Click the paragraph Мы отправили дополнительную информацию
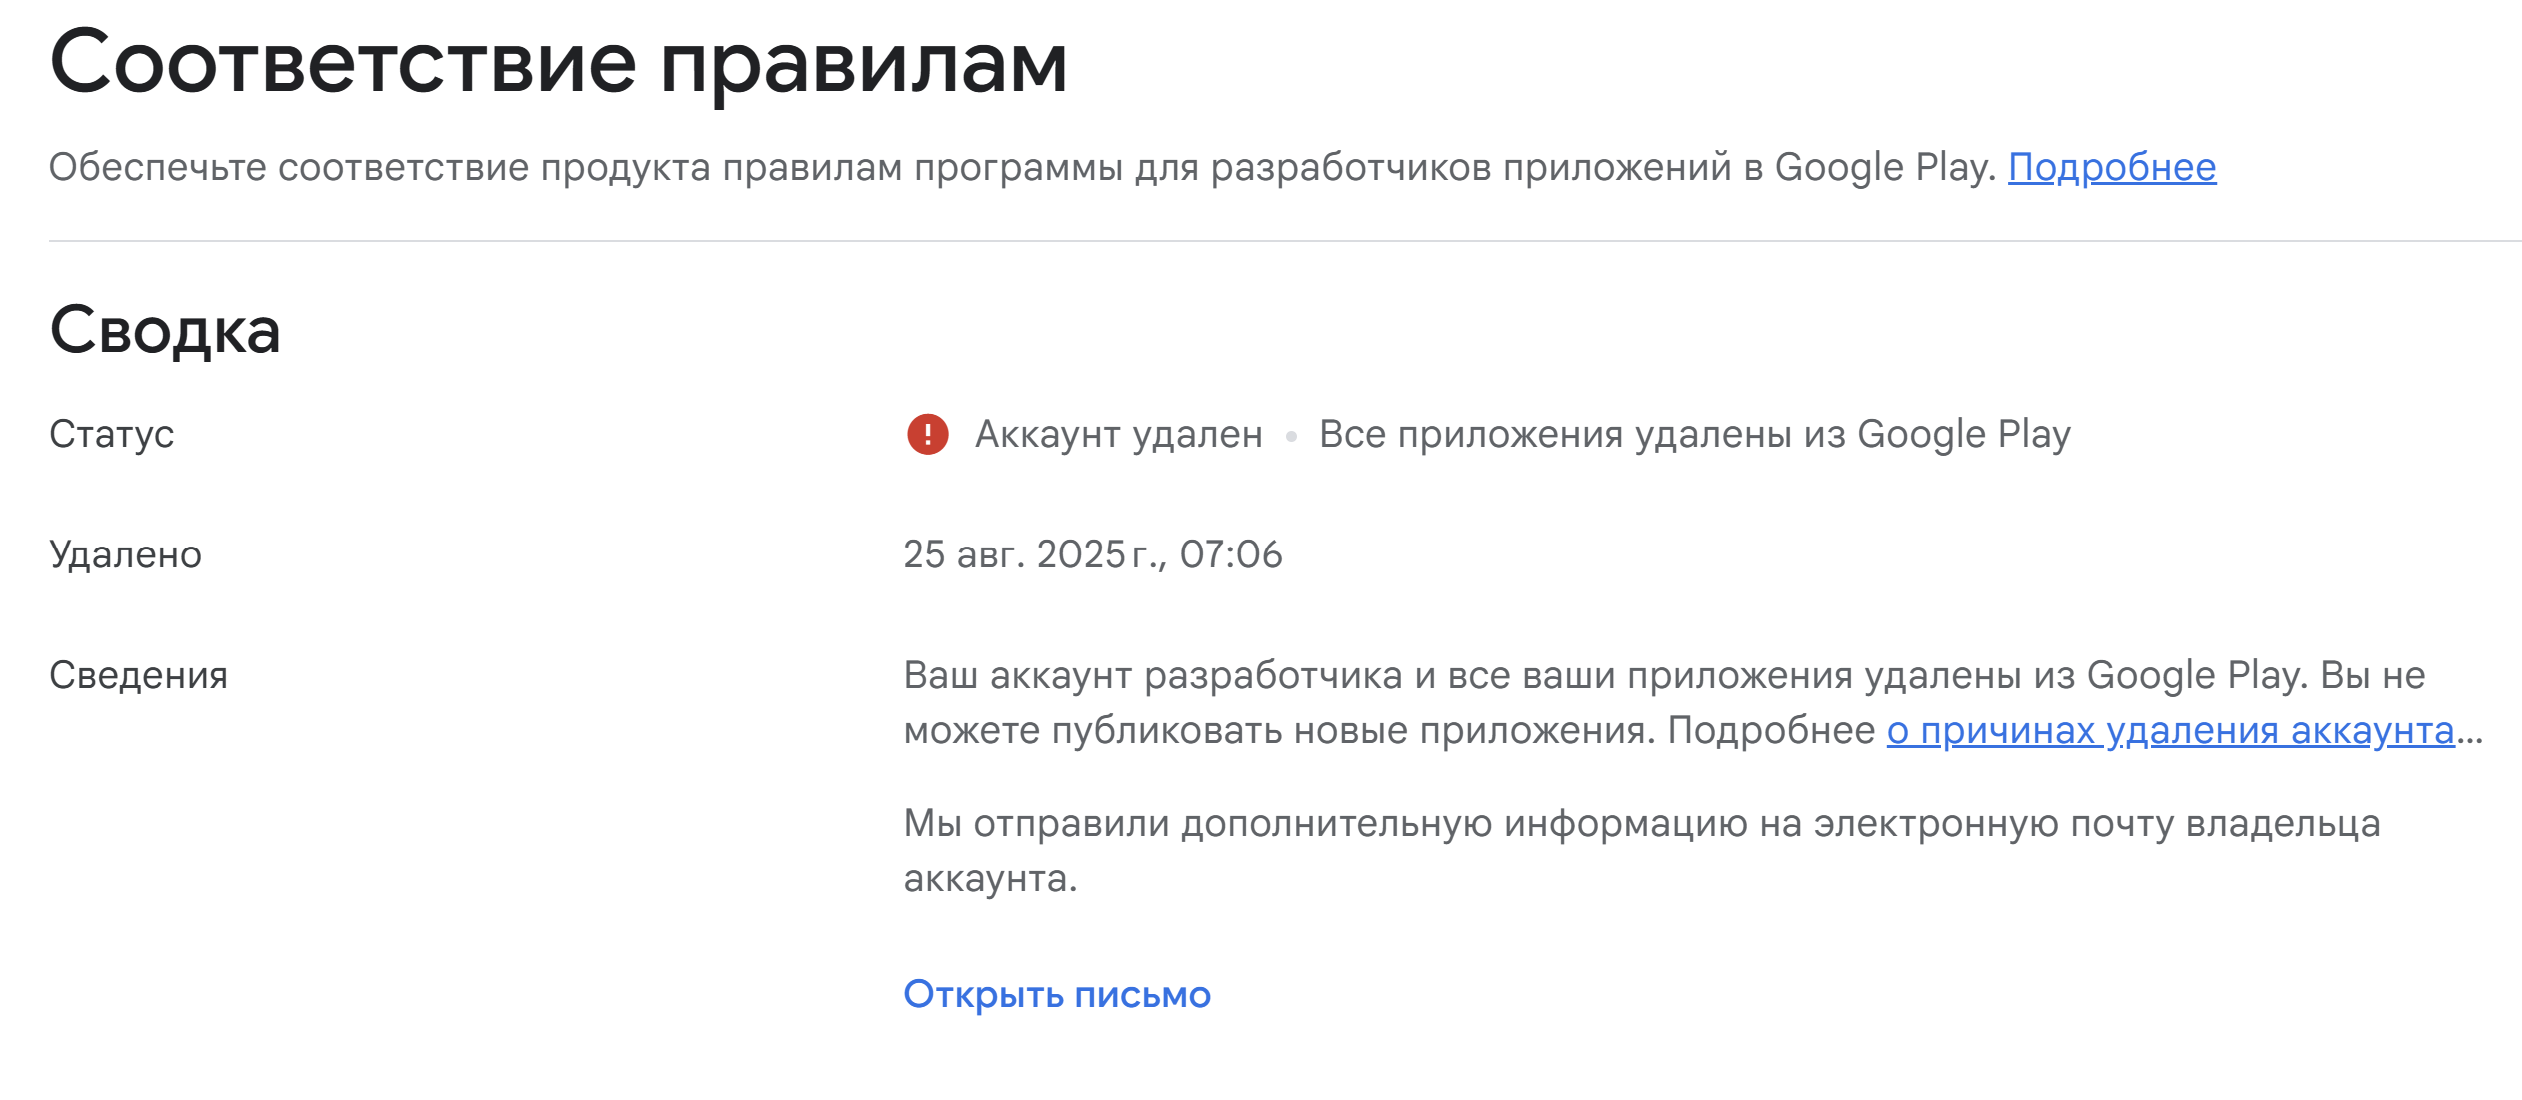The width and height of the screenshot is (2522, 1100). coord(1642,851)
